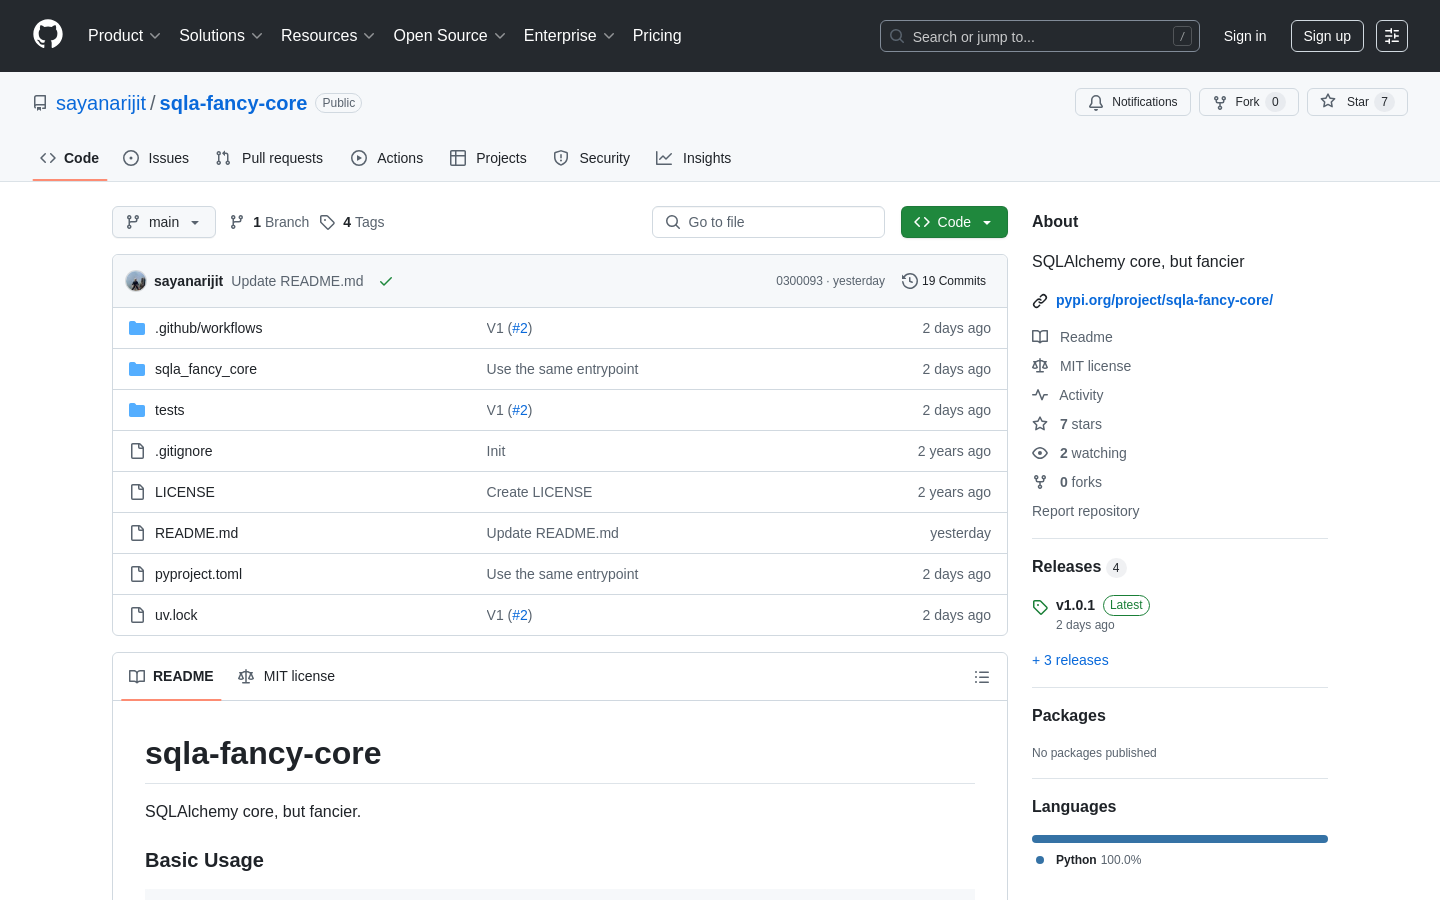Click the commit history clock icon
1440x900 pixels.
tap(910, 281)
